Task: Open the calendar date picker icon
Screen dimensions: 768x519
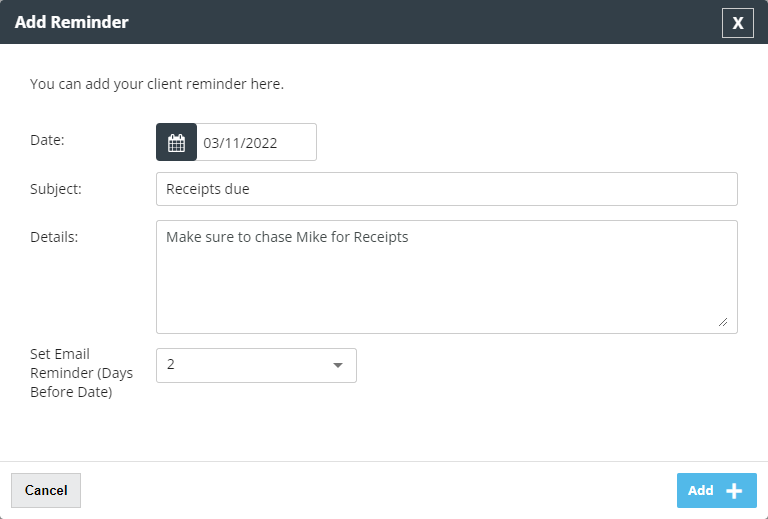Action: tap(176, 142)
